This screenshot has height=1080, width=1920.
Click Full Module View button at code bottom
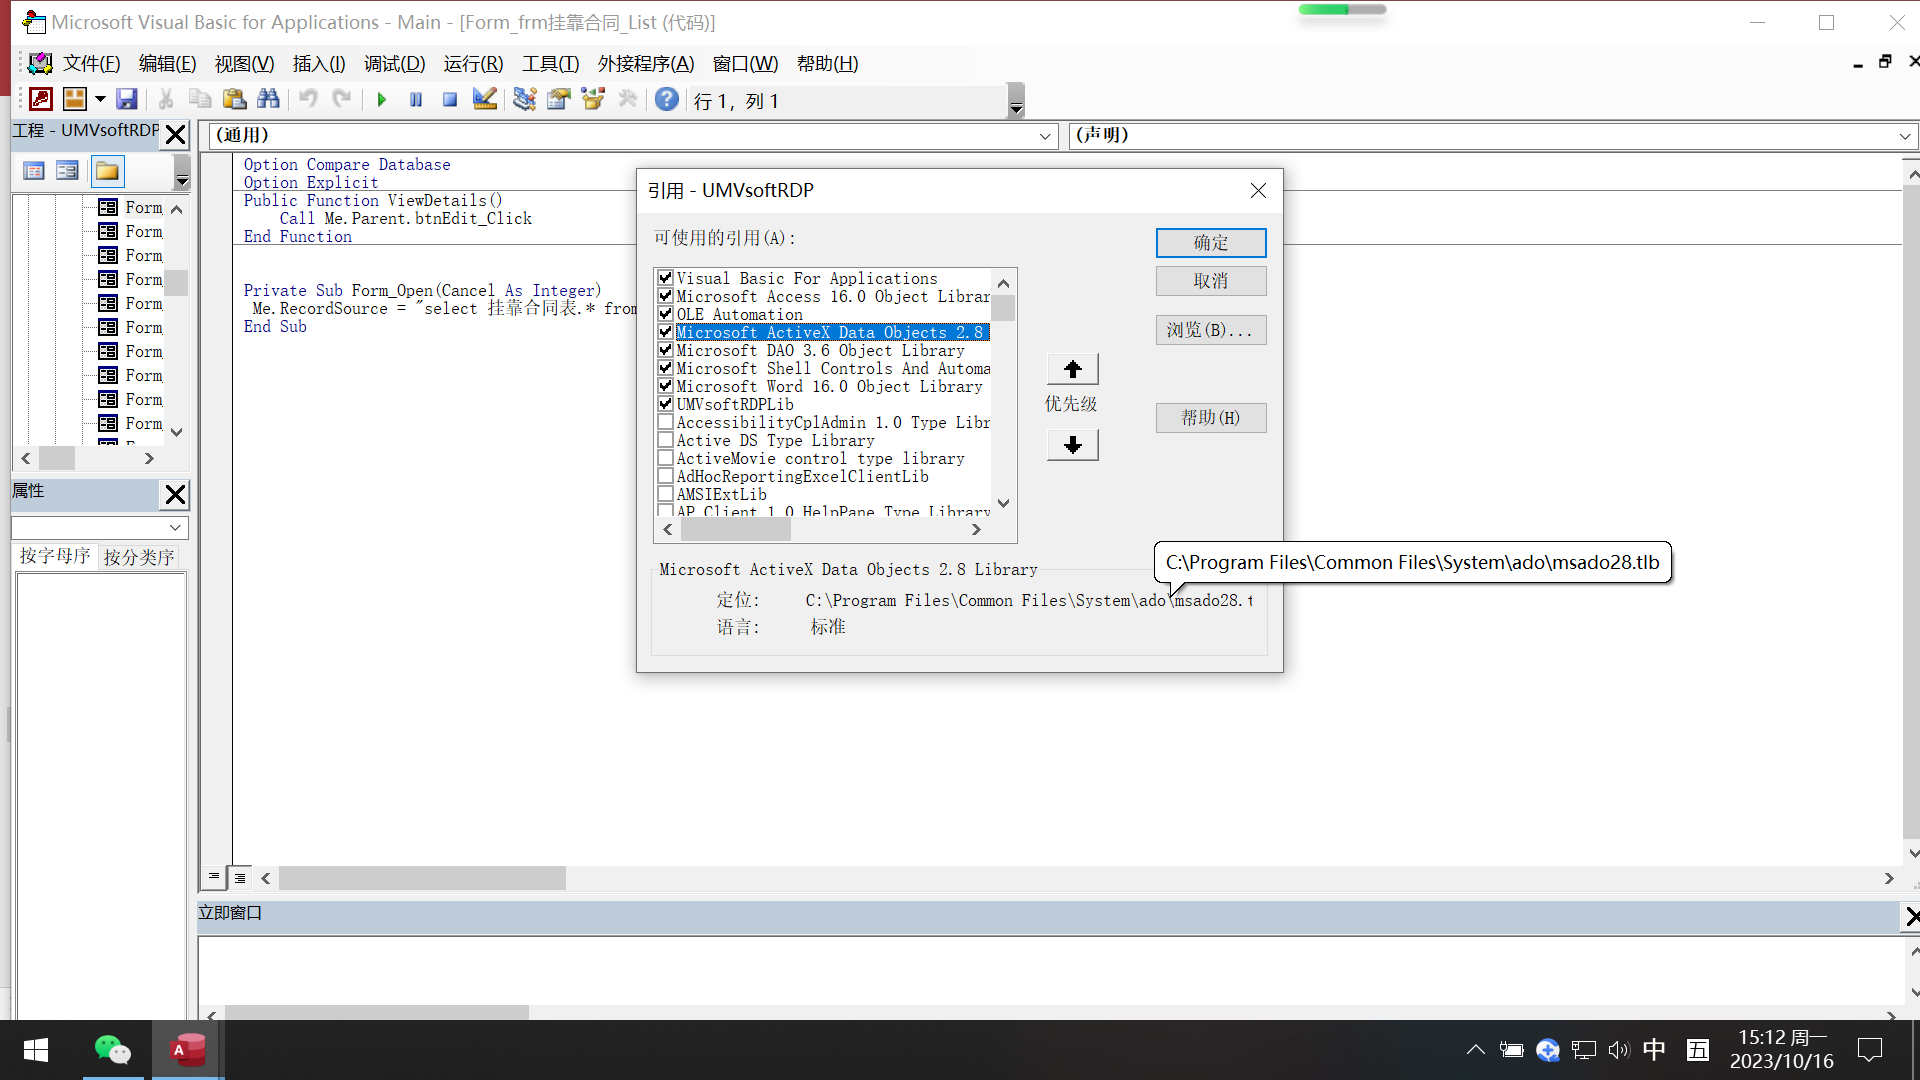[240, 878]
